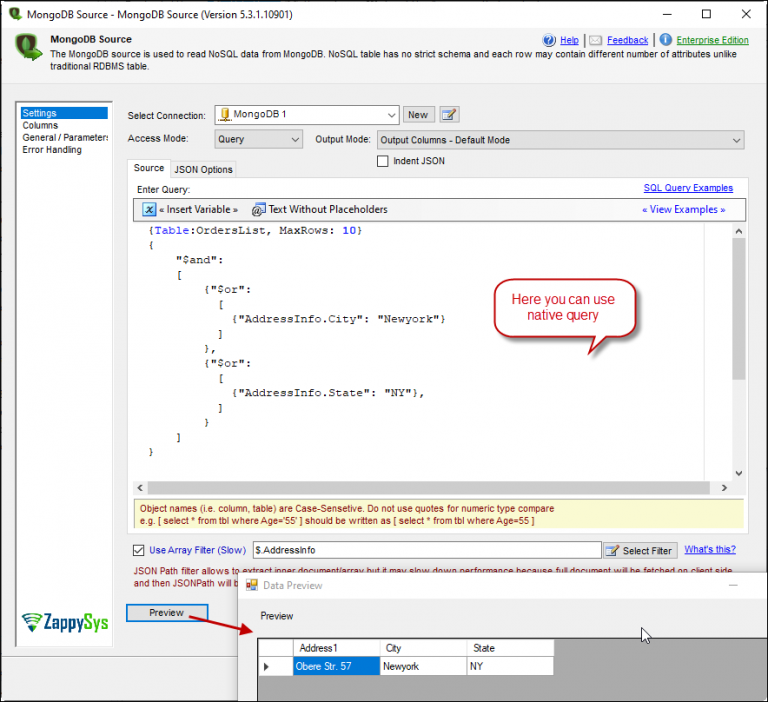Screen dimensions: 768x702
Task: Click the MongoDB Source leaf logo in header
Action: 28,47
